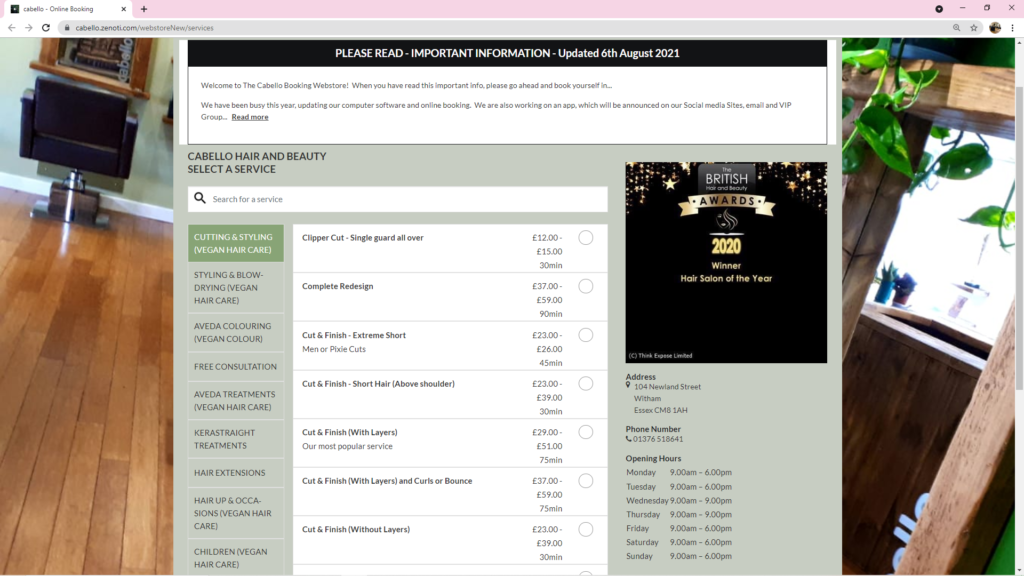This screenshot has height=576, width=1024.
Task: Click the 'Men or Pixie Cuts' description
Action: click(334, 349)
